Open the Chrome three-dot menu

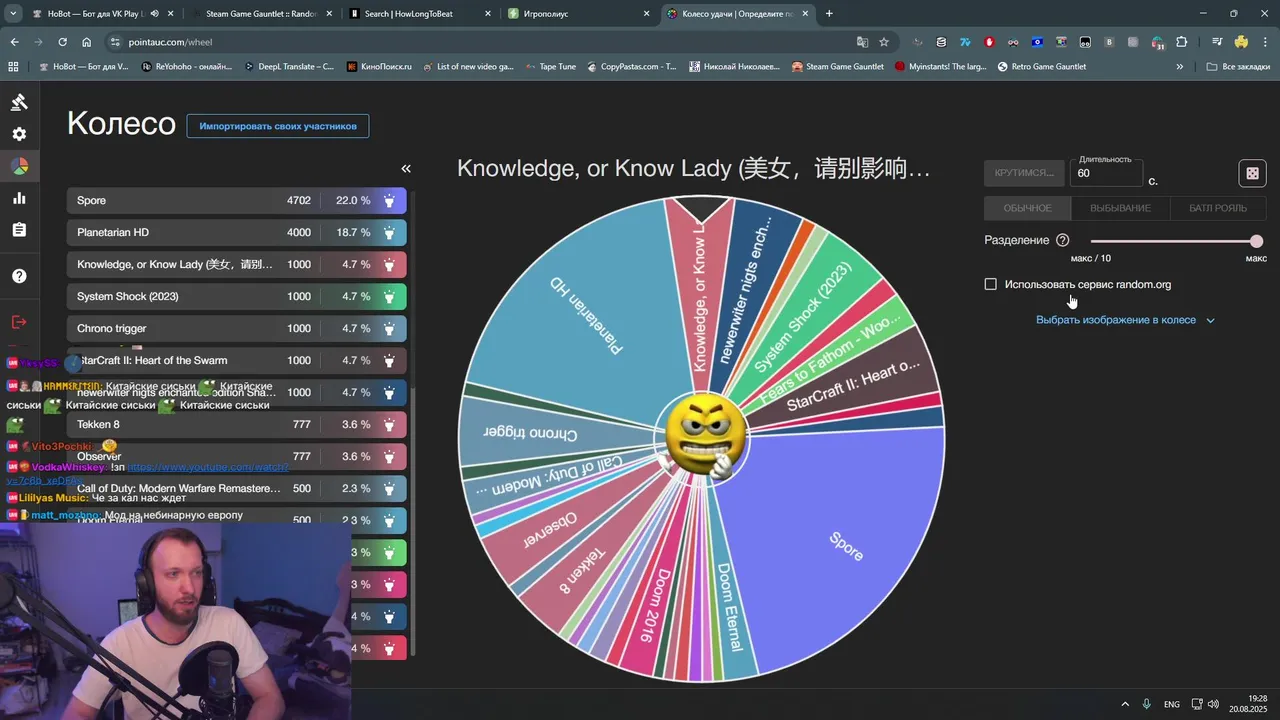1265,42
